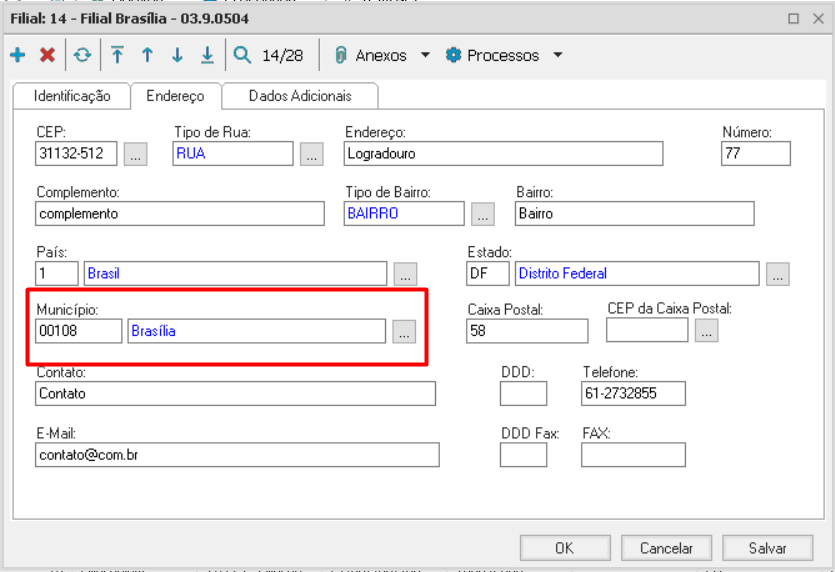Screen dimensions: 835x572
Task: Click the País code field with 1
Action: pyautogui.click(x=57, y=273)
